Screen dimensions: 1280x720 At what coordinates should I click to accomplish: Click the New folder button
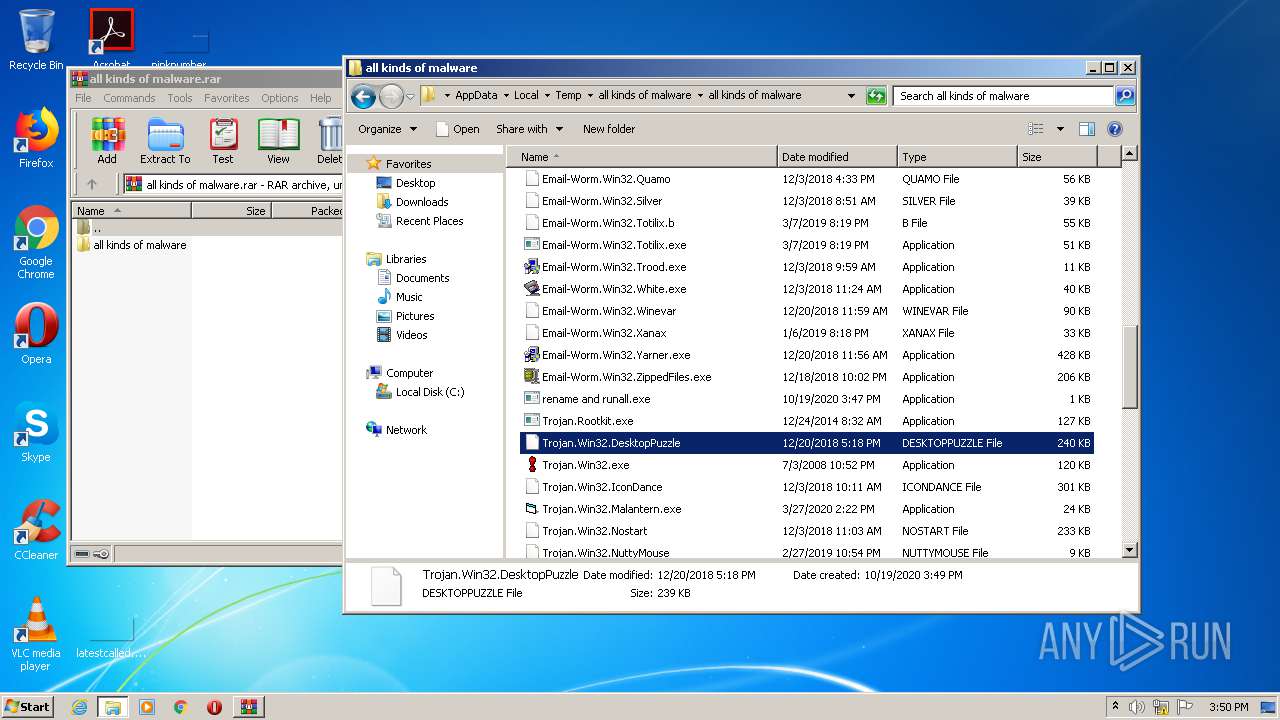point(609,129)
